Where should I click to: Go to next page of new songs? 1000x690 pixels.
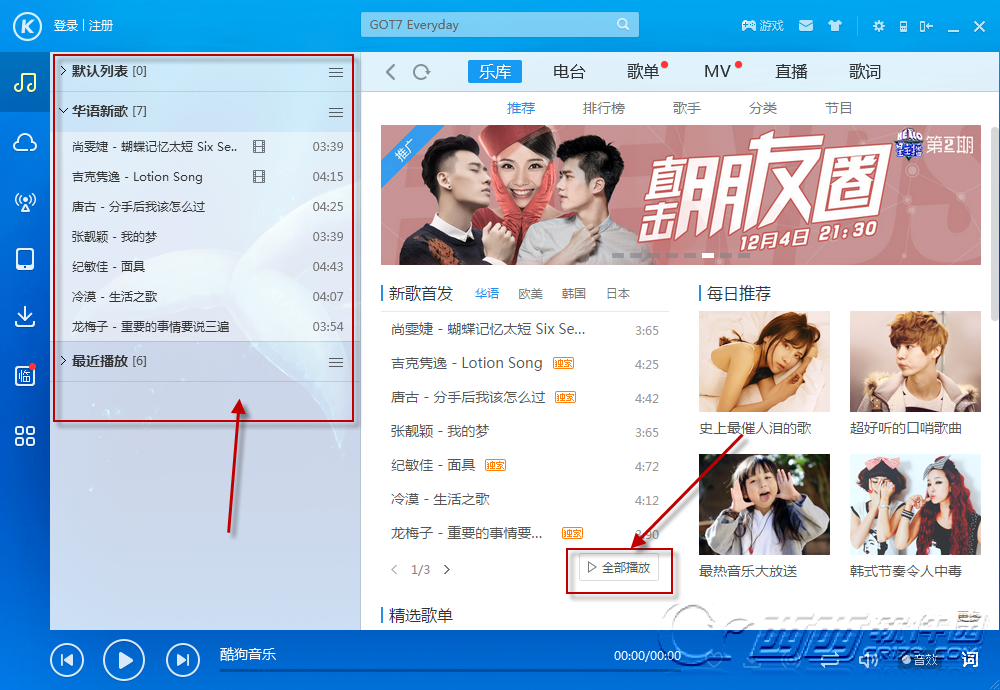(447, 569)
